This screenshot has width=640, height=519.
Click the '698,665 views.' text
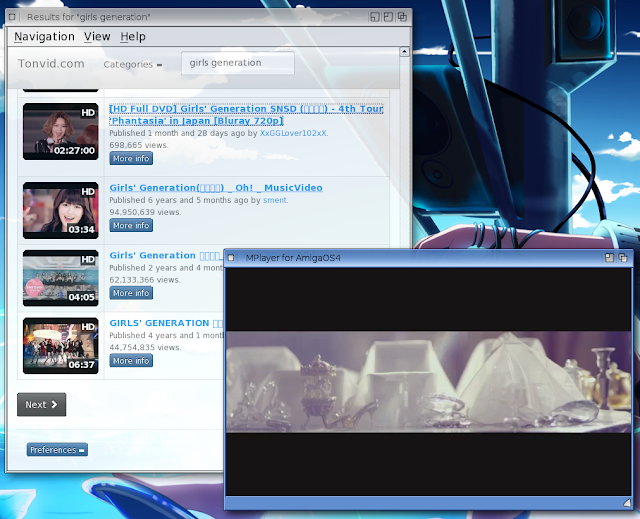tap(139, 145)
